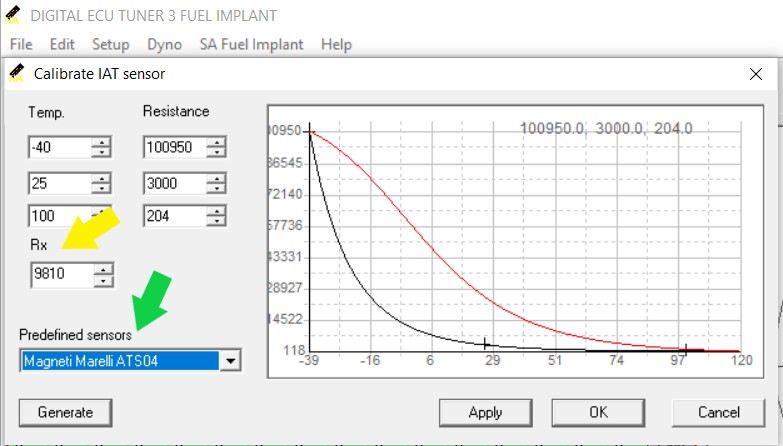Decrease the 204 resistance spinner down arrow
This screenshot has height=446, width=783.
216,222
